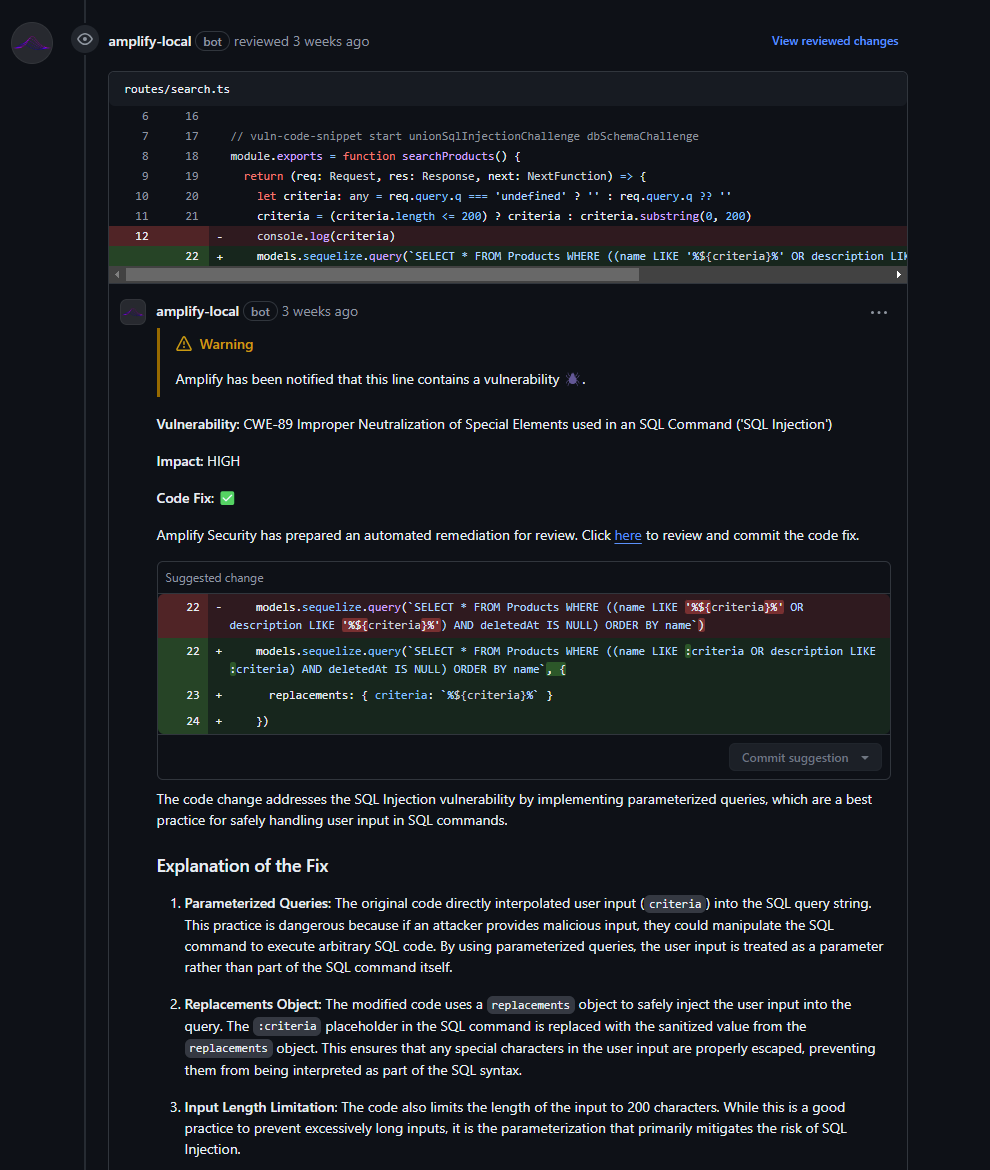
Task: Click the 3 weeks ago timestamp on the comment
Action: point(320,311)
